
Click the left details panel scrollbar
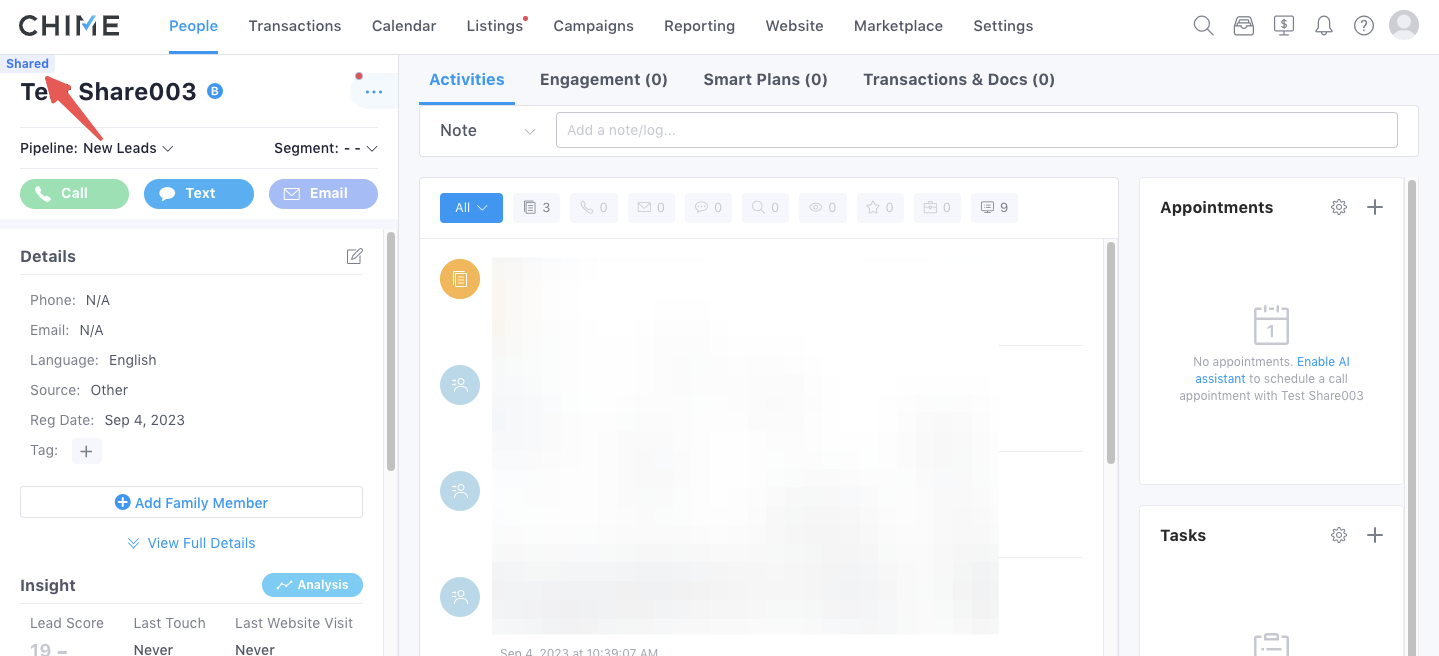391,351
